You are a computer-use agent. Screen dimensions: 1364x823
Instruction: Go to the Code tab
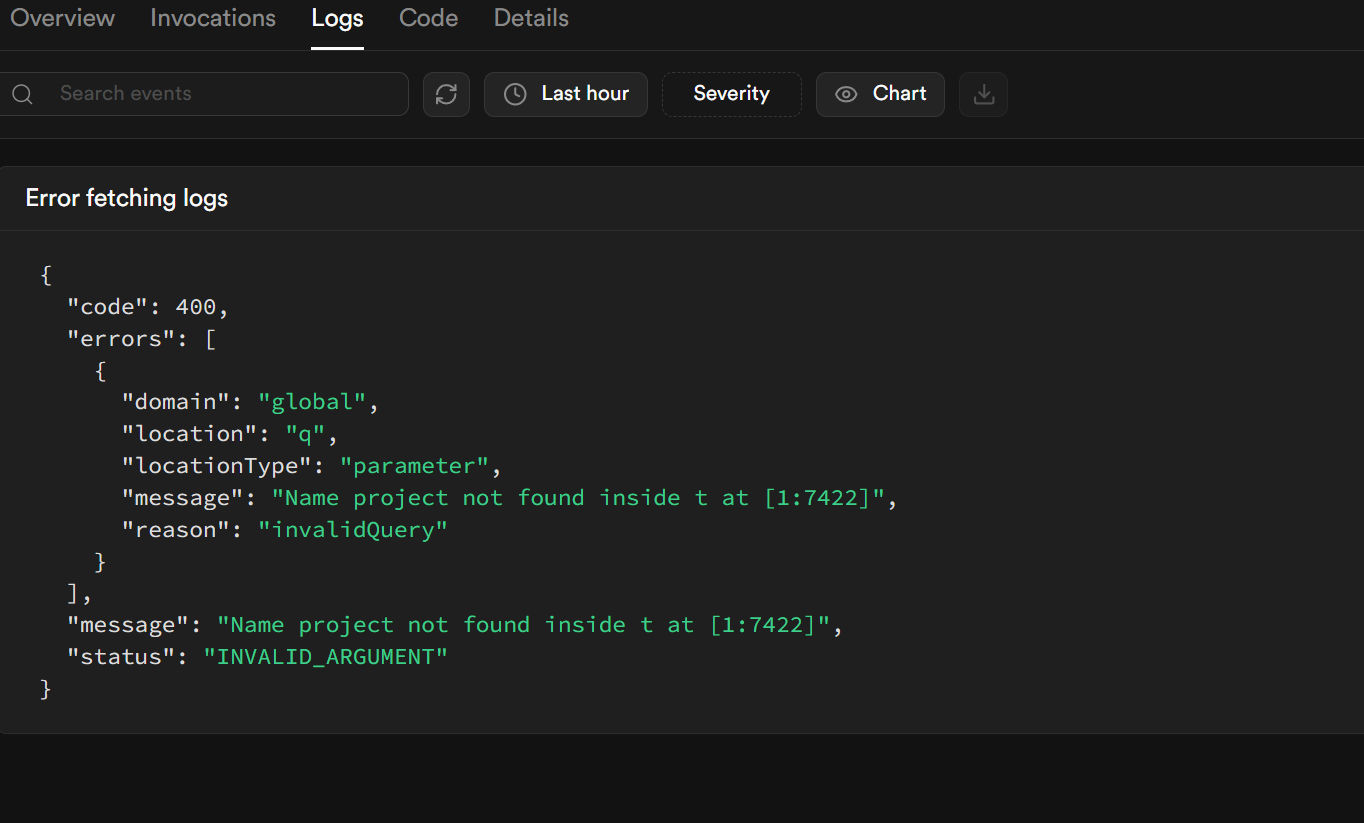coord(428,18)
